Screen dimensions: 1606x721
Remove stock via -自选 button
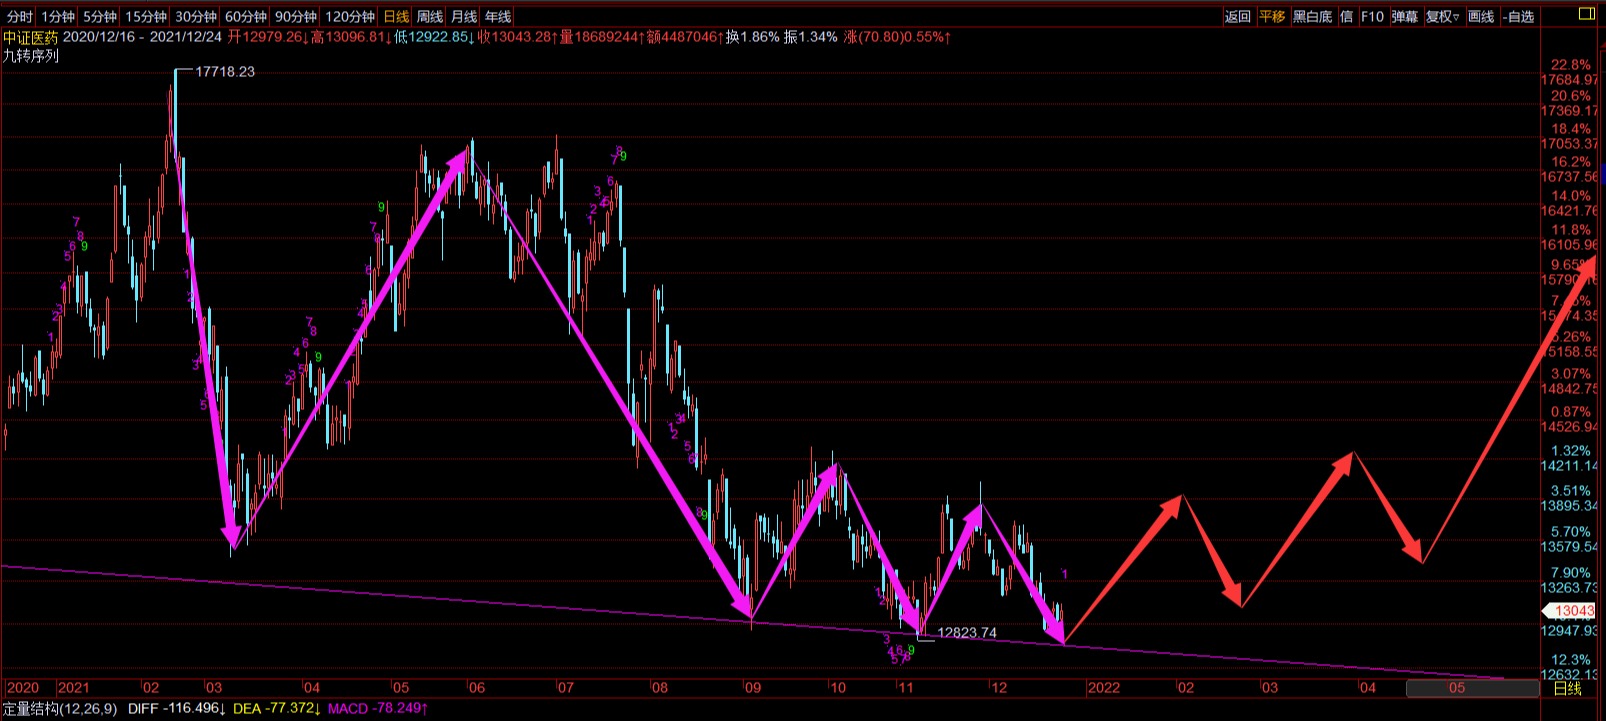point(1519,17)
